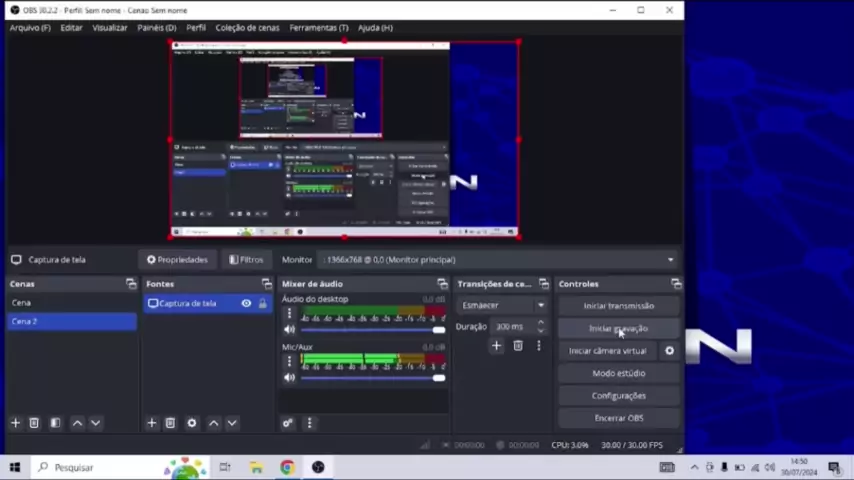Image resolution: width=854 pixels, height=480 pixels.
Task: Open notification center on taskbar
Action: pos(834,467)
